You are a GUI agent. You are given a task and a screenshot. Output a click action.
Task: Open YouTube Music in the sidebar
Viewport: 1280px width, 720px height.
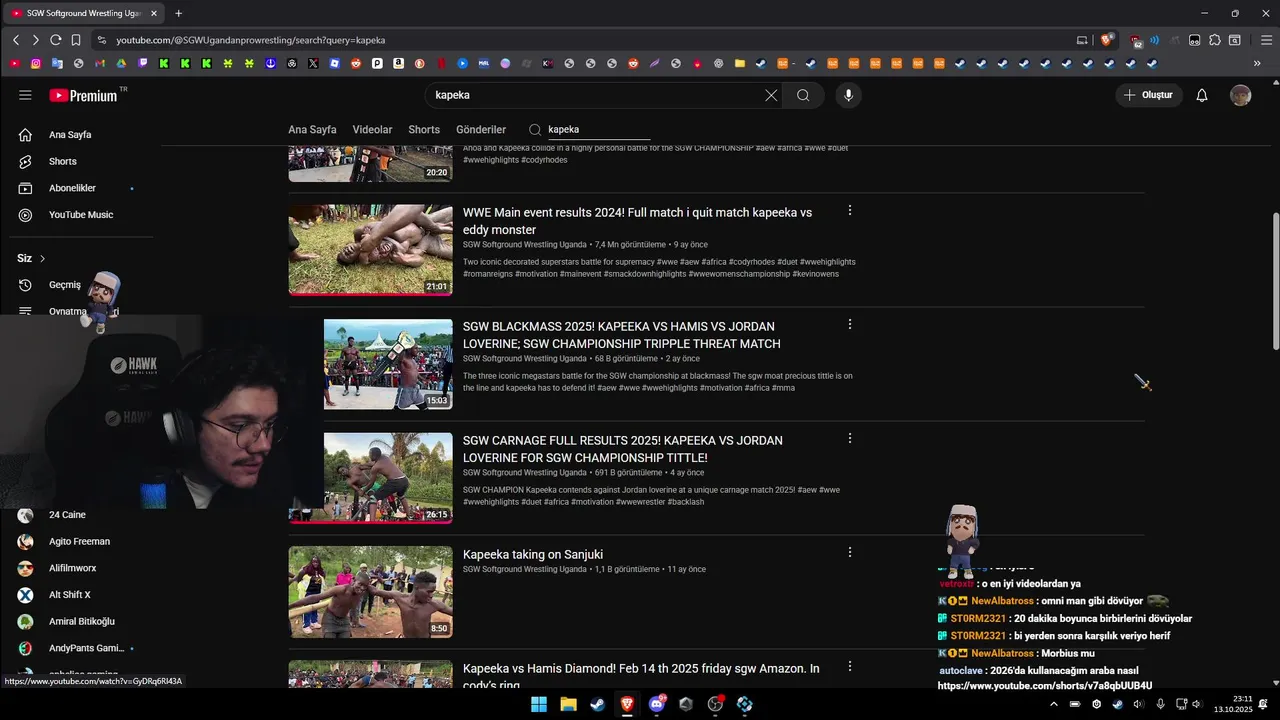tap(80, 215)
